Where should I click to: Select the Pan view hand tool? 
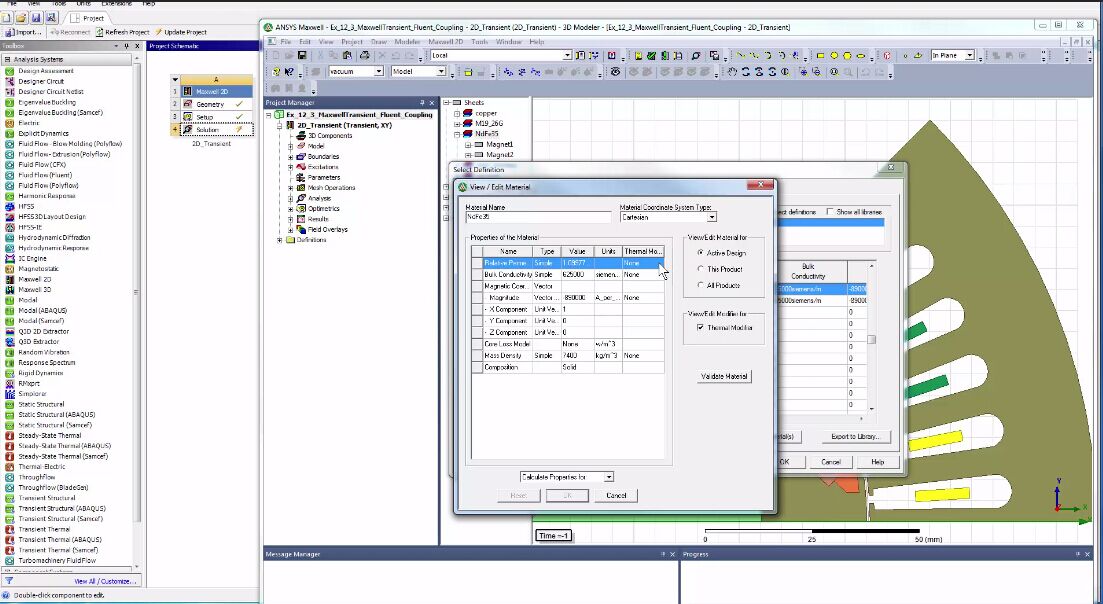[732, 72]
